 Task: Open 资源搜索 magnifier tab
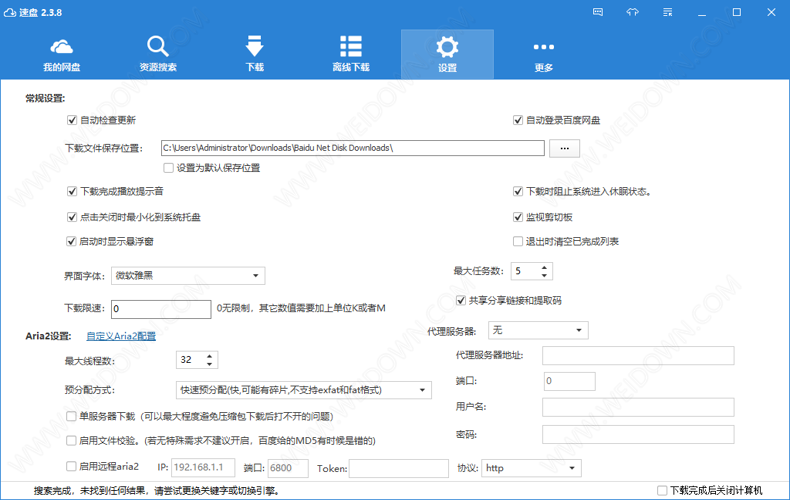[158, 54]
